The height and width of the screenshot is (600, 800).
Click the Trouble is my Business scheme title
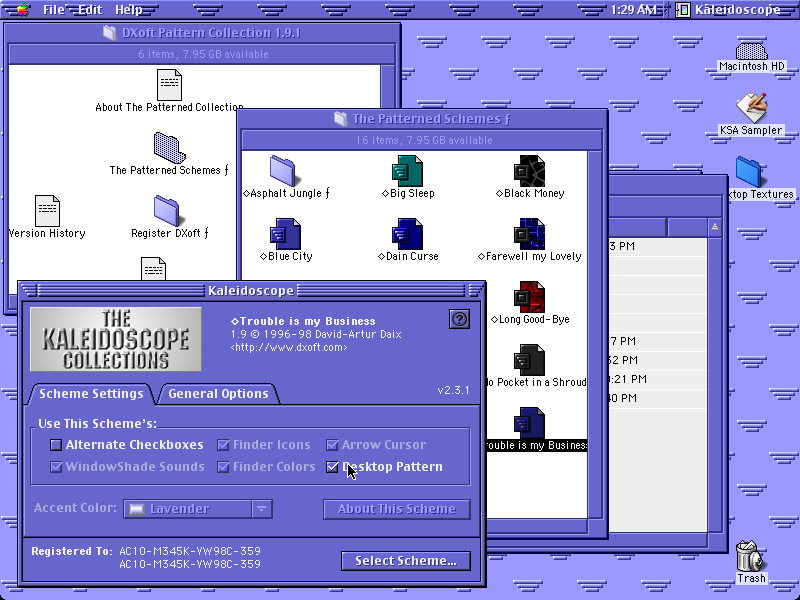(x=303, y=321)
